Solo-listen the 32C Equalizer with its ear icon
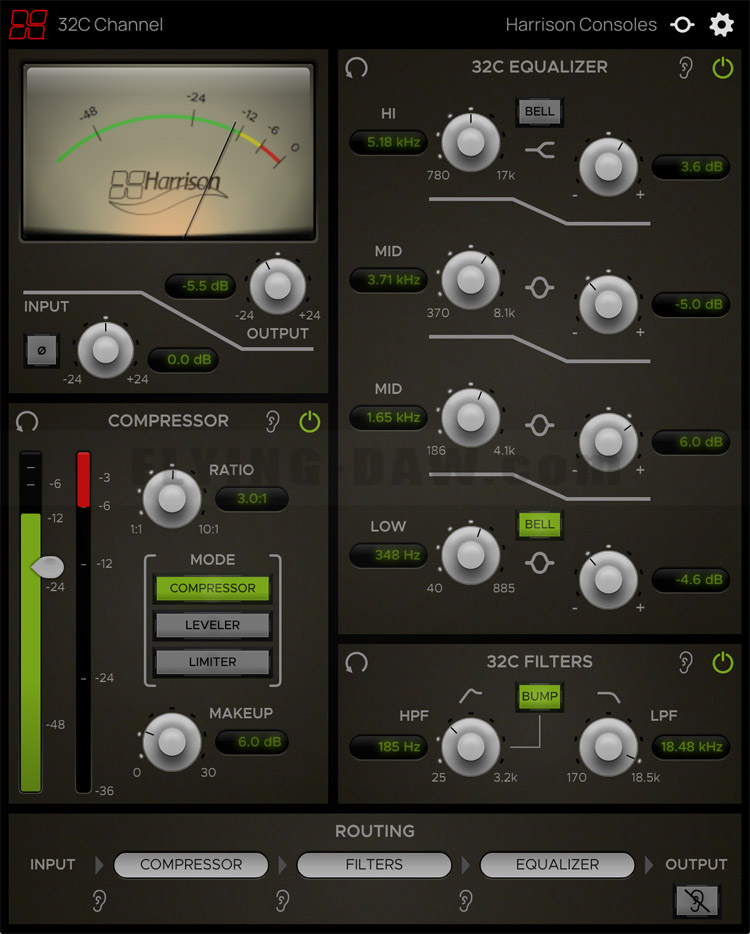 click(x=686, y=67)
